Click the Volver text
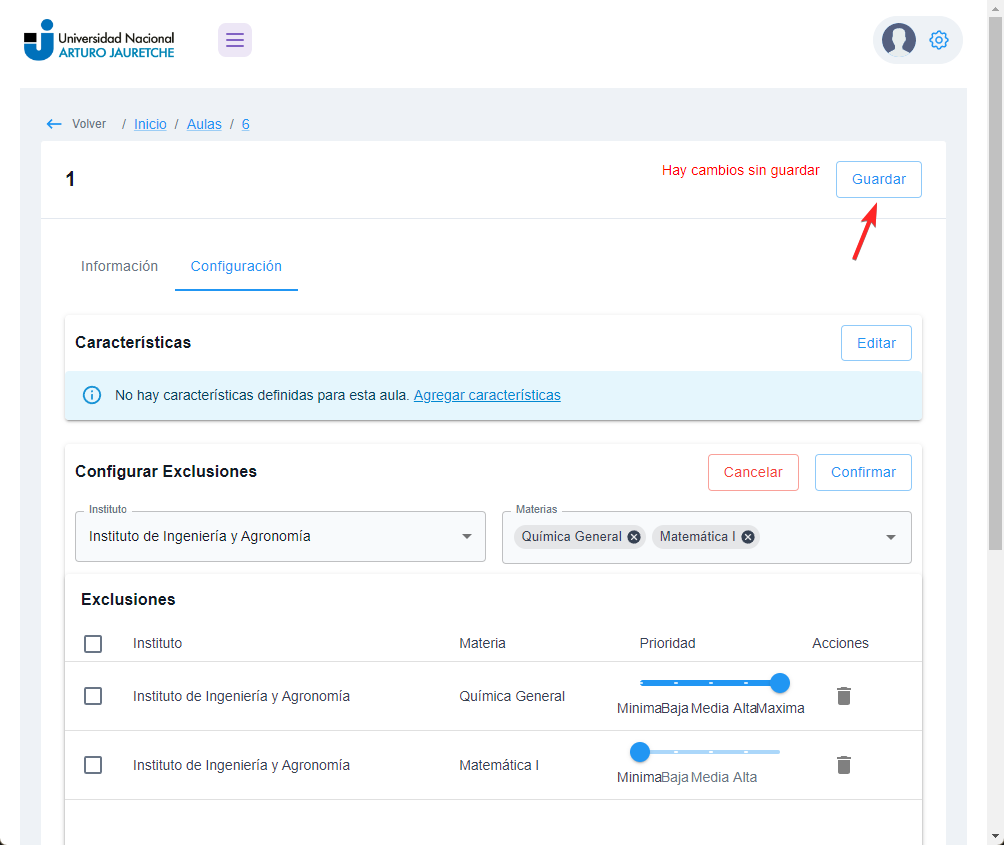 tap(89, 124)
